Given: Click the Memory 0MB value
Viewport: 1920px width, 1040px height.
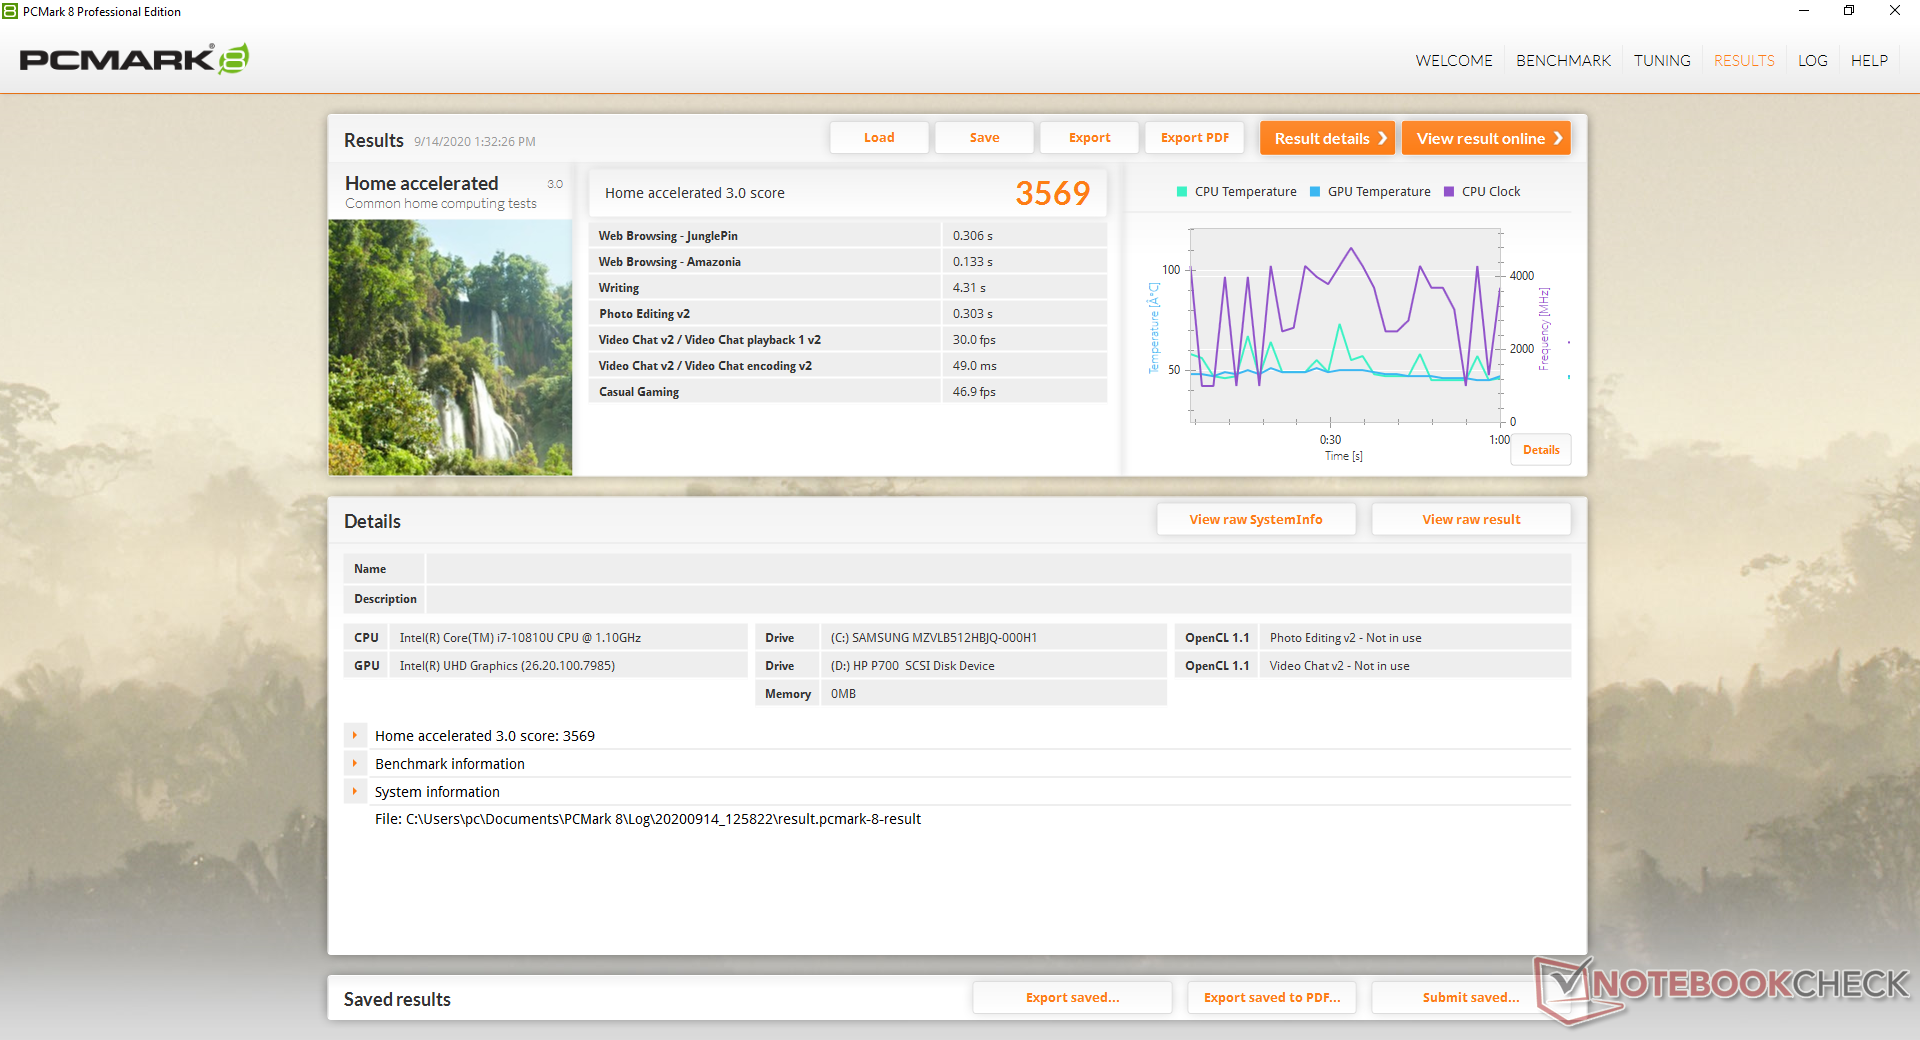Looking at the screenshot, I should click(x=843, y=694).
